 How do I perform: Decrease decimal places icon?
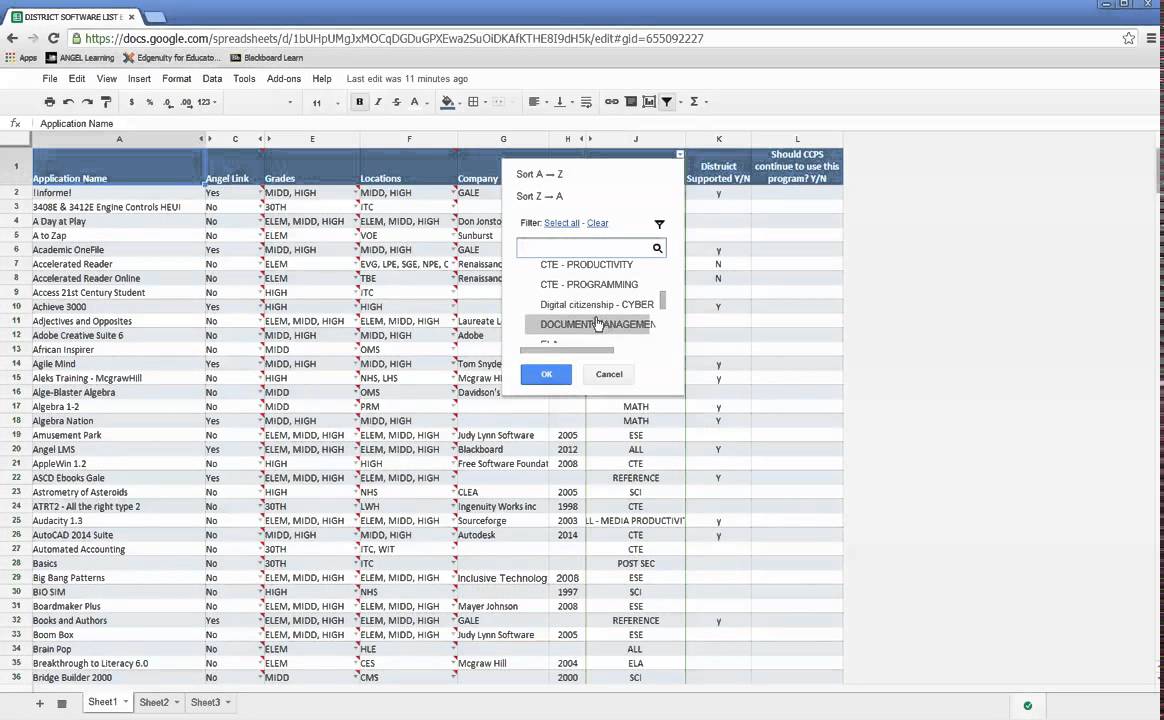click(x=168, y=102)
